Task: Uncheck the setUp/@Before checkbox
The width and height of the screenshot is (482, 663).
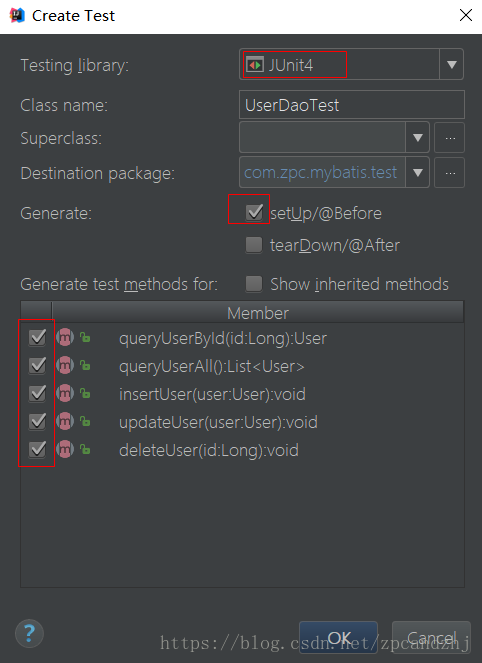Action: [254, 212]
